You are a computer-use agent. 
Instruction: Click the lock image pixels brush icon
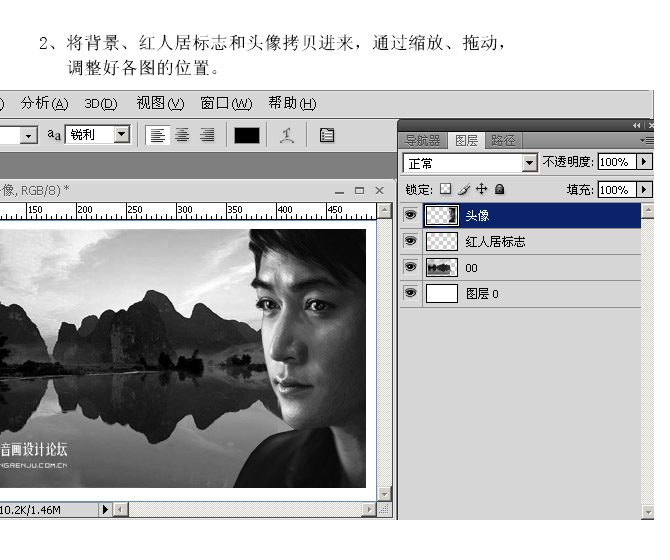tap(463, 189)
